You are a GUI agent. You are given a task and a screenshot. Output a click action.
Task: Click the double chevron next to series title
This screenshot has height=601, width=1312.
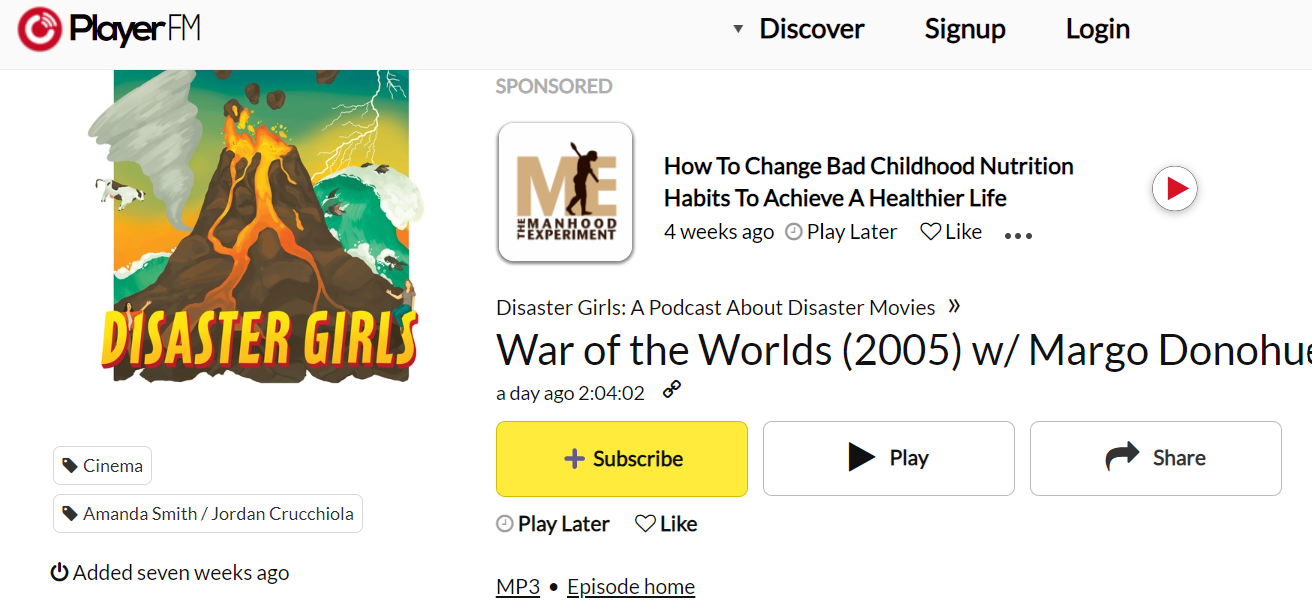954,306
